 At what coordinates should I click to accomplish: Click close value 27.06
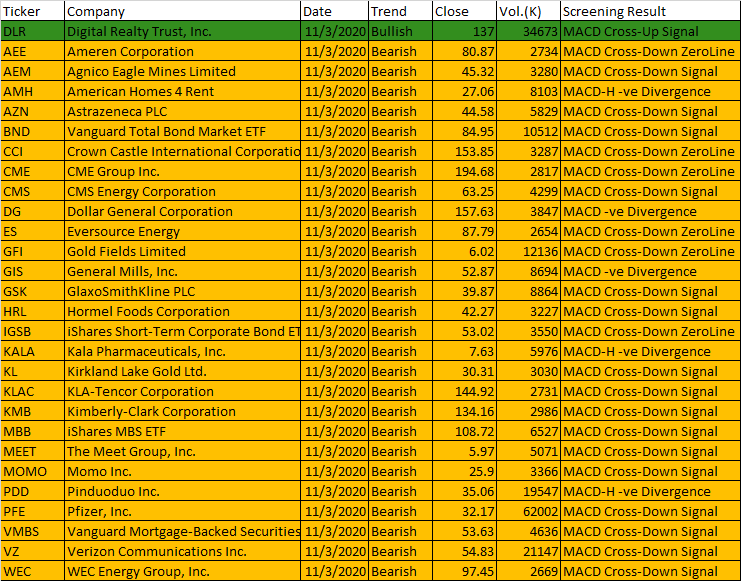tap(465, 91)
